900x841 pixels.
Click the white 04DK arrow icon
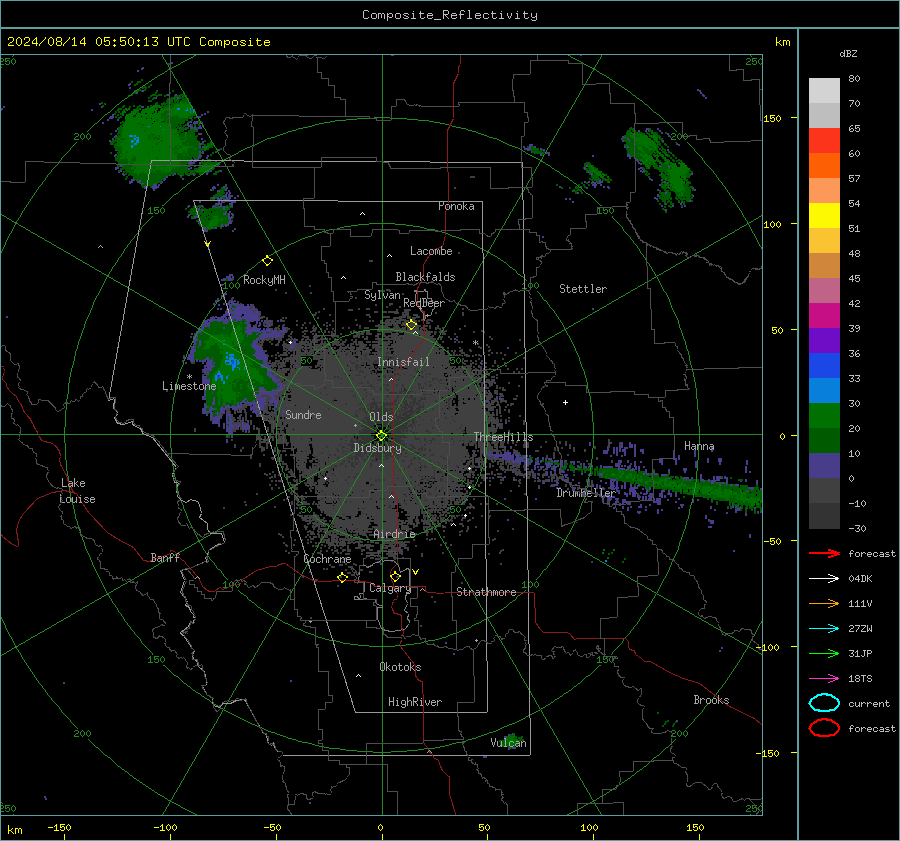[x=824, y=579]
